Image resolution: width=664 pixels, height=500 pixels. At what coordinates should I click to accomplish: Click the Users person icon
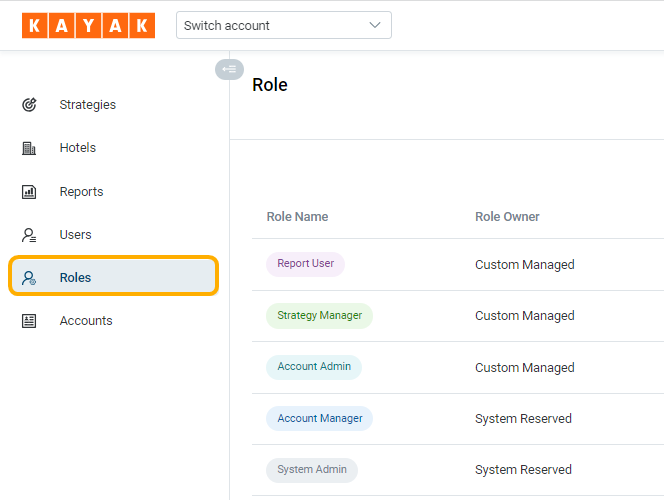pyautogui.click(x=29, y=235)
